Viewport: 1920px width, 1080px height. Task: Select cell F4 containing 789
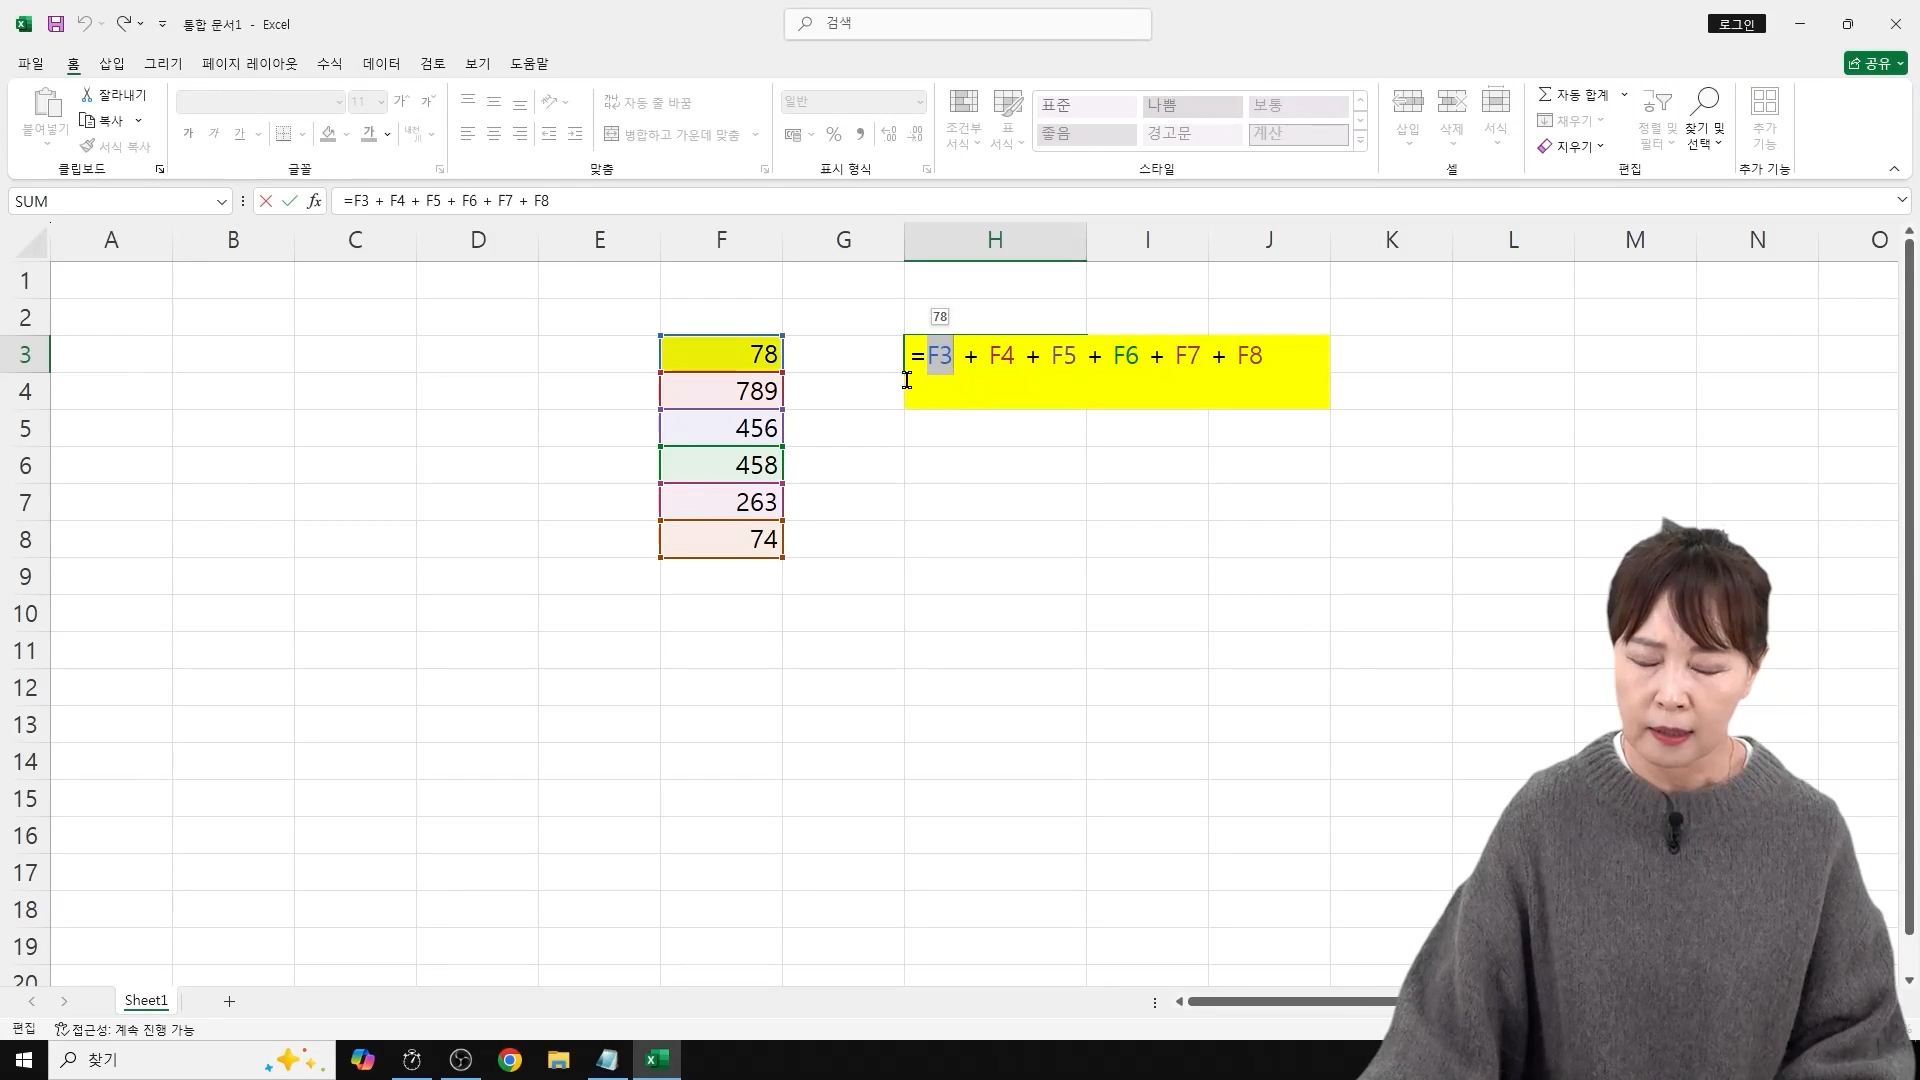tap(721, 391)
